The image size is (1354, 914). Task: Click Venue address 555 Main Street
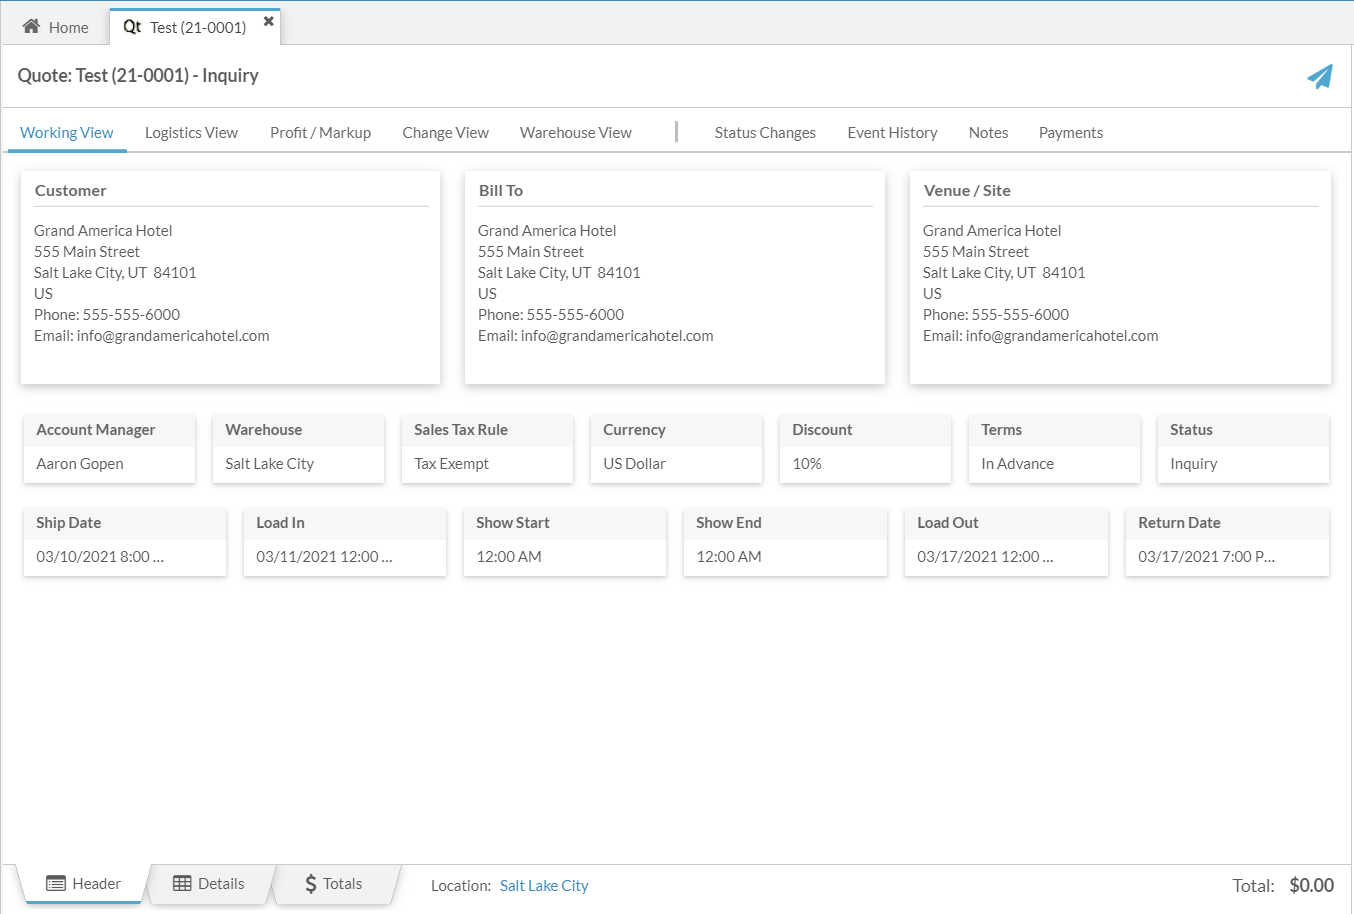pyautogui.click(x=976, y=252)
